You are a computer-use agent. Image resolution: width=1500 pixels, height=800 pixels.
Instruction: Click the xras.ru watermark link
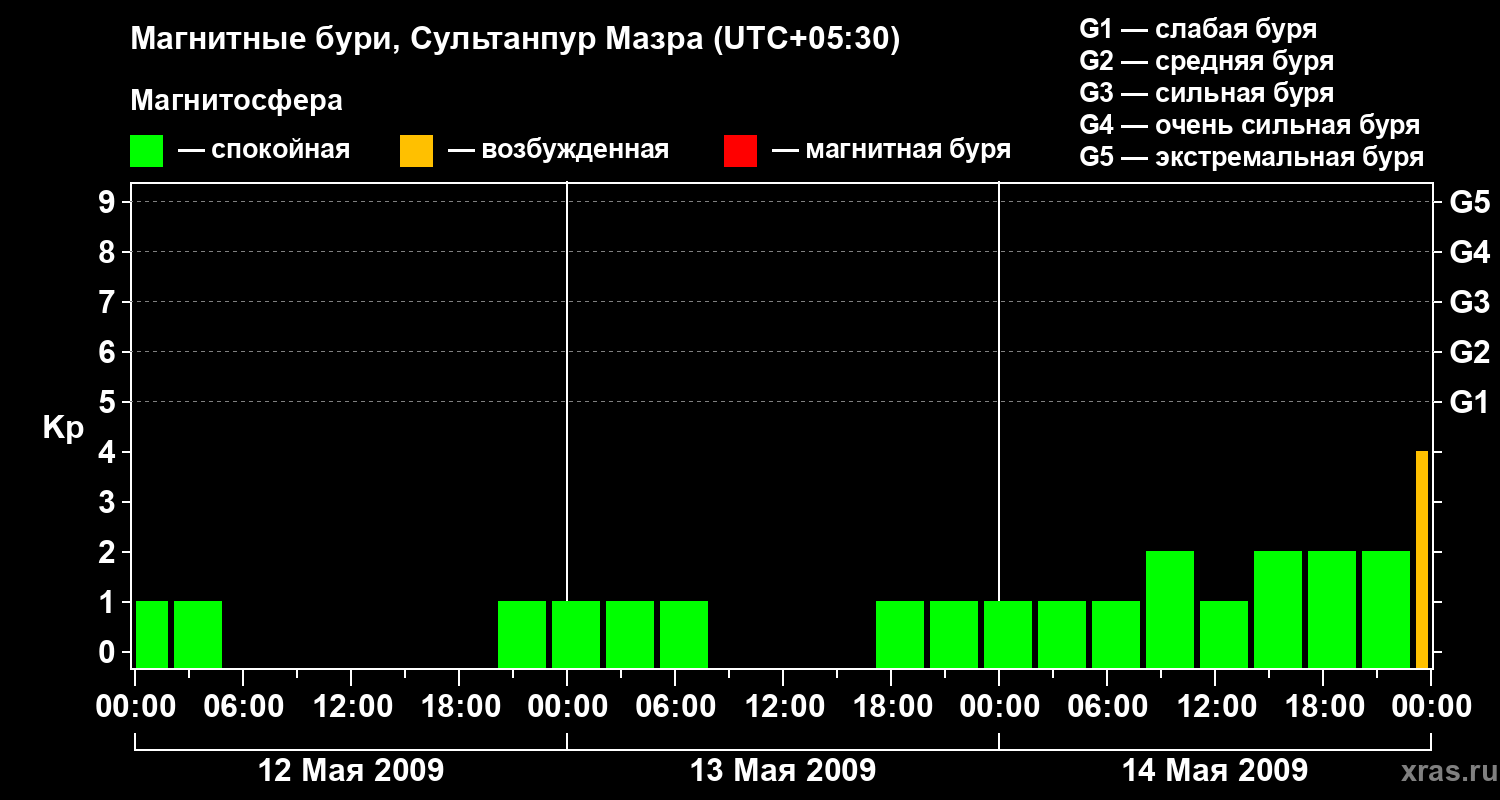pyautogui.click(x=1444, y=771)
